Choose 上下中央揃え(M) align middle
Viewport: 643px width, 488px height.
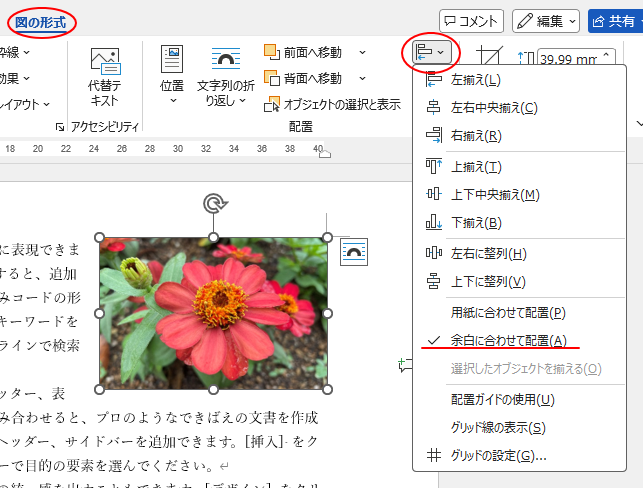(519, 194)
